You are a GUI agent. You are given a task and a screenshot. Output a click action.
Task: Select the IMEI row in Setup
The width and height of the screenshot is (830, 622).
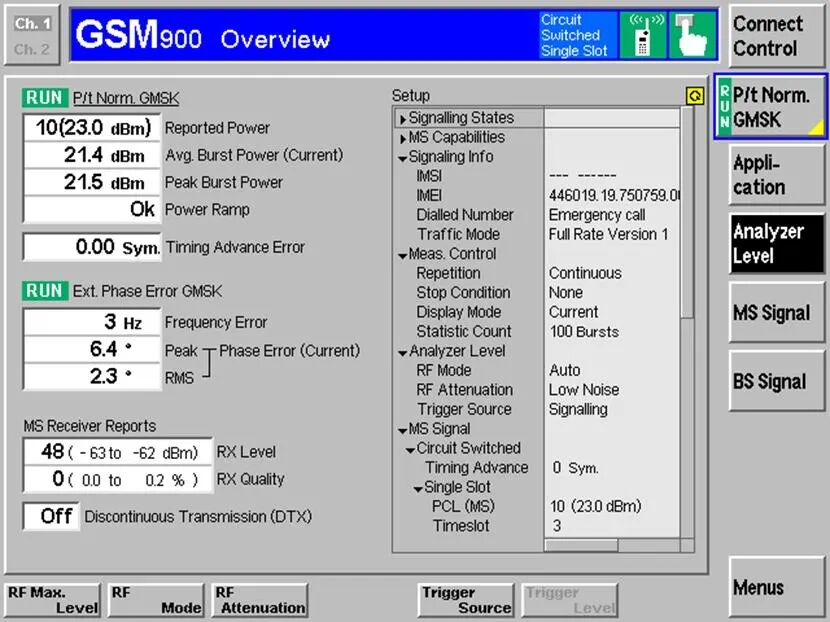coord(537,195)
